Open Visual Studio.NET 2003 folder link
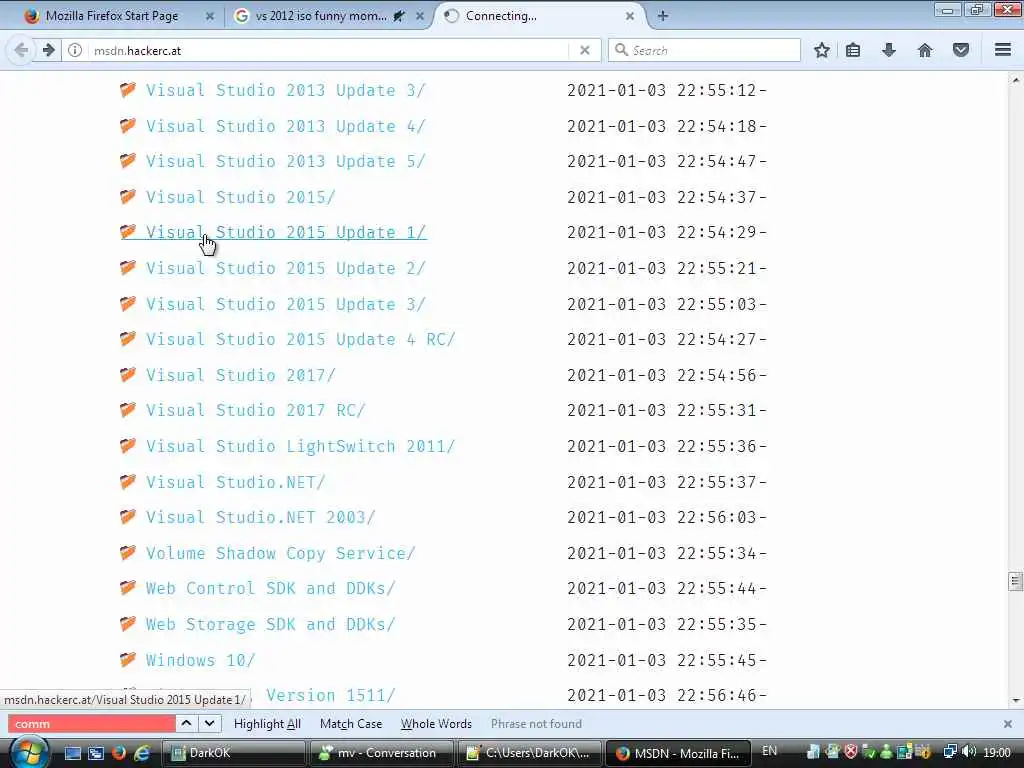 click(261, 517)
